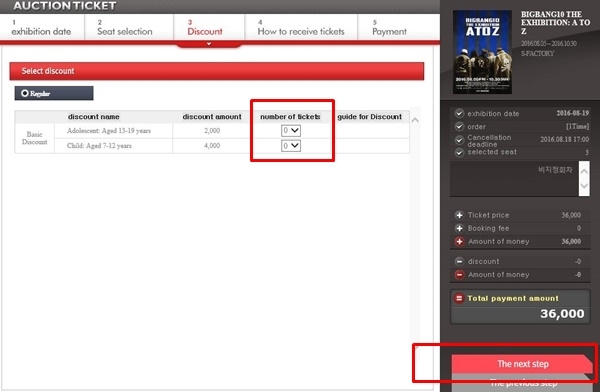Click the plus icon beside Ticket price

pos(459,215)
